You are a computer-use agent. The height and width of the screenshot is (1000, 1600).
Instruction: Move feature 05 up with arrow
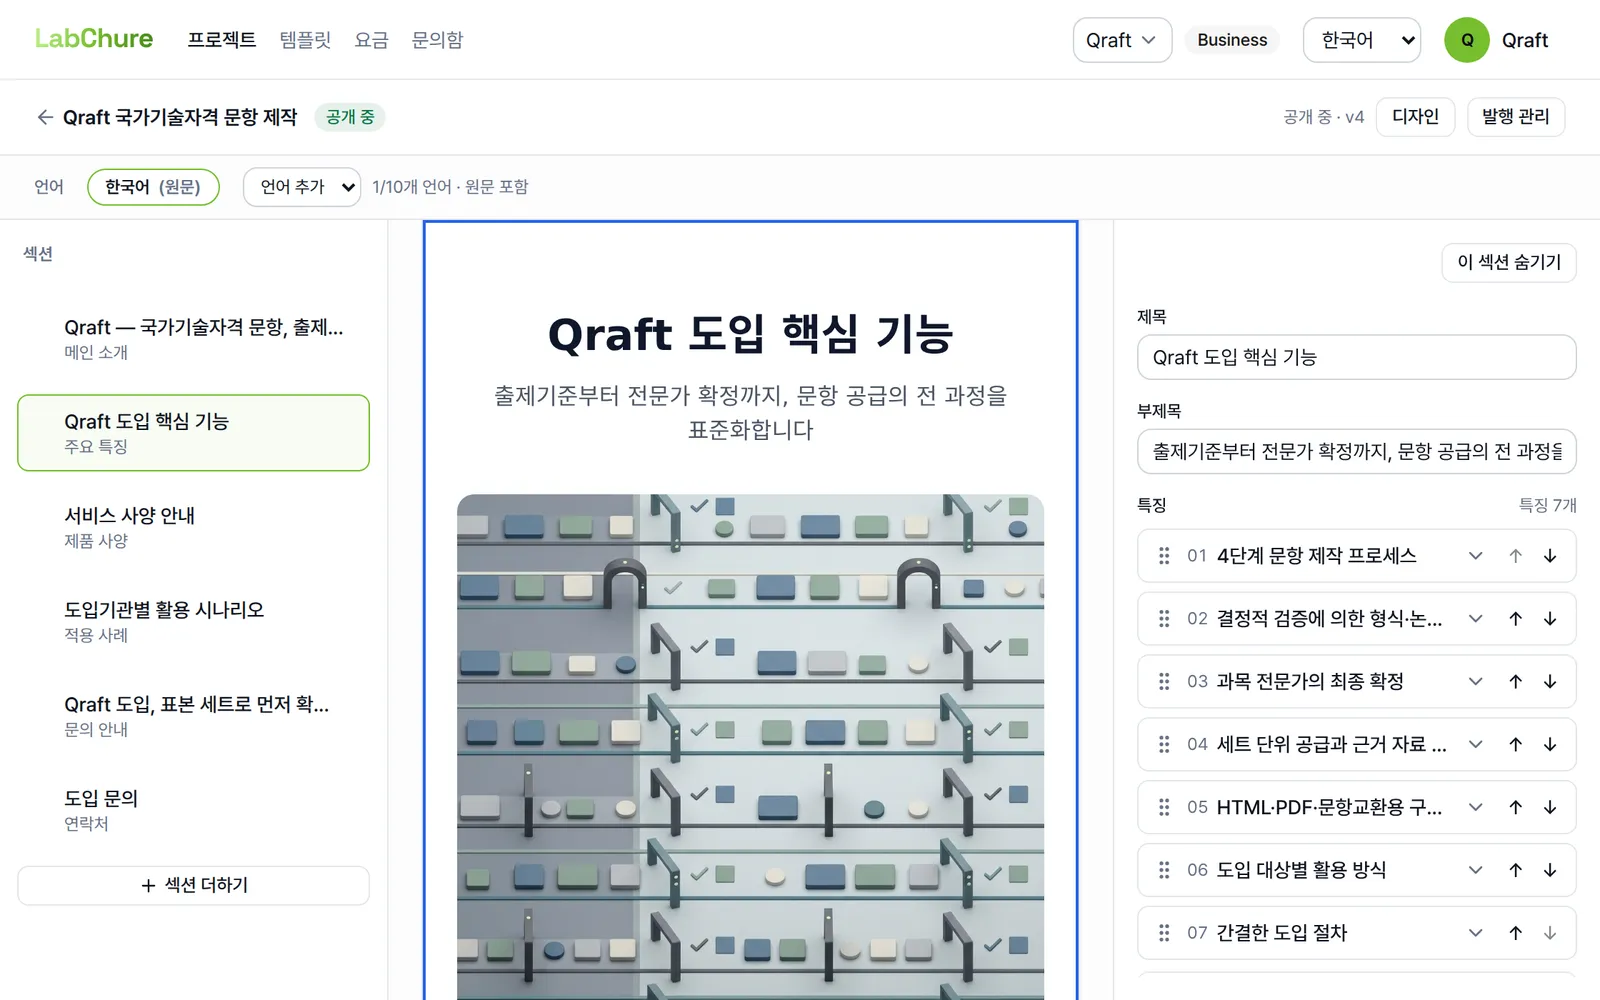point(1516,807)
